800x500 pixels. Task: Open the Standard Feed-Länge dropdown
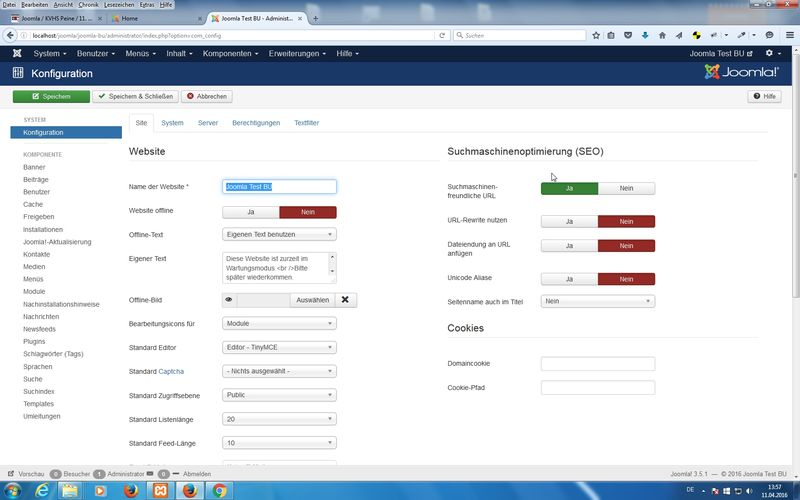point(279,443)
